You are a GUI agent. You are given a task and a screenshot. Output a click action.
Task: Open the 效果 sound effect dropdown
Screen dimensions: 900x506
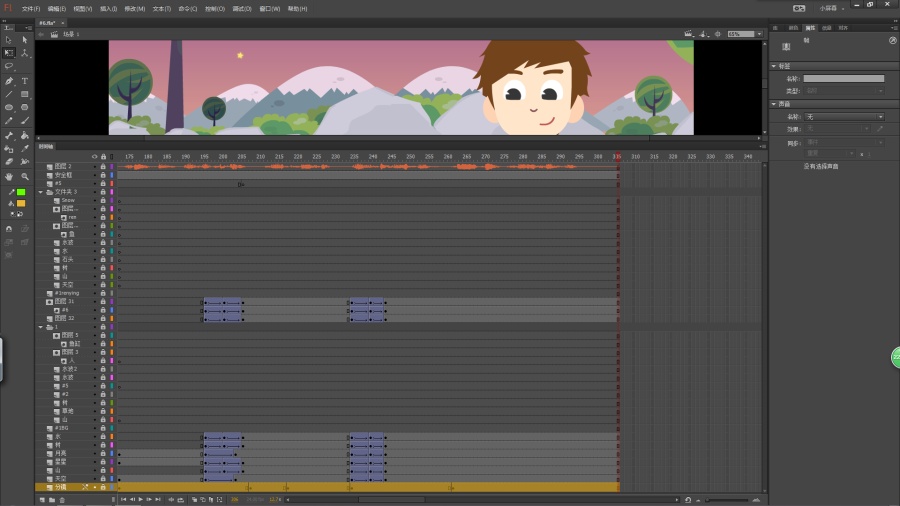tap(837, 129)
